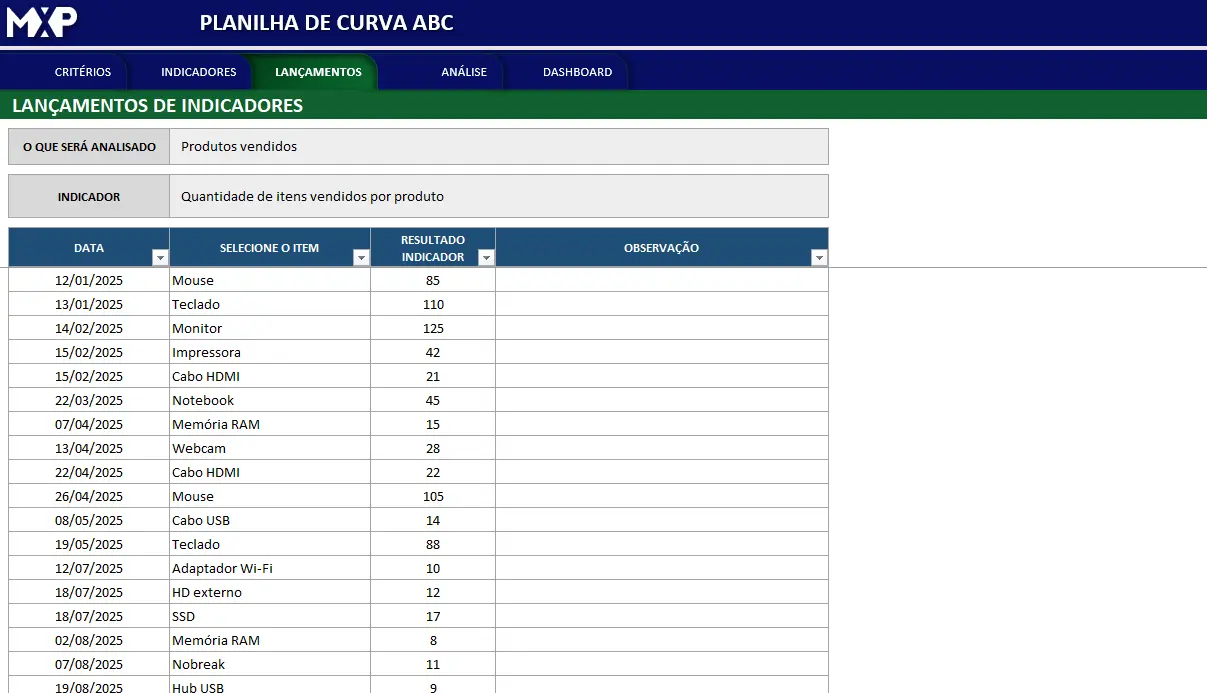Switch to the INDICADORES tab
1207x693 pixels.
point(198,72)
